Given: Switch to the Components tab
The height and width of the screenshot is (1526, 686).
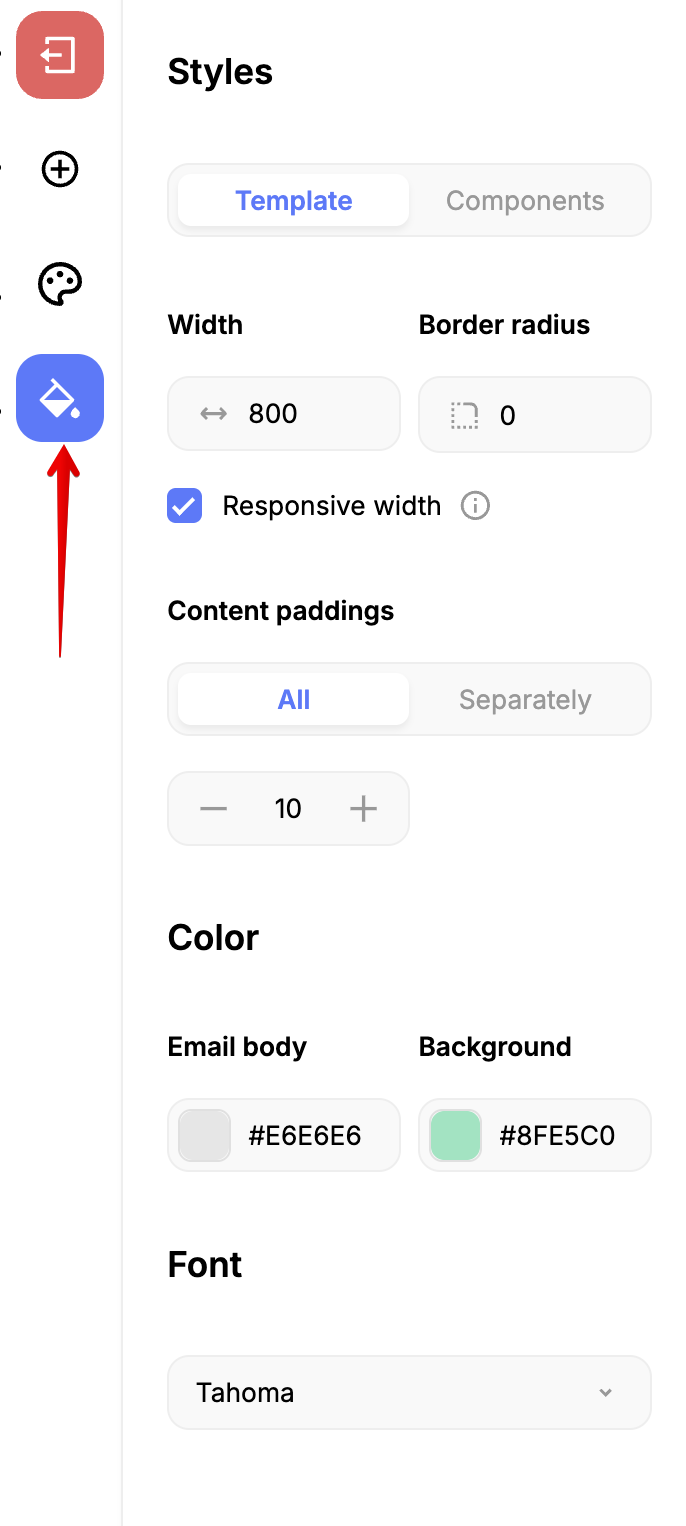Looking at the screenshot, I should click(x=525, y=201).
